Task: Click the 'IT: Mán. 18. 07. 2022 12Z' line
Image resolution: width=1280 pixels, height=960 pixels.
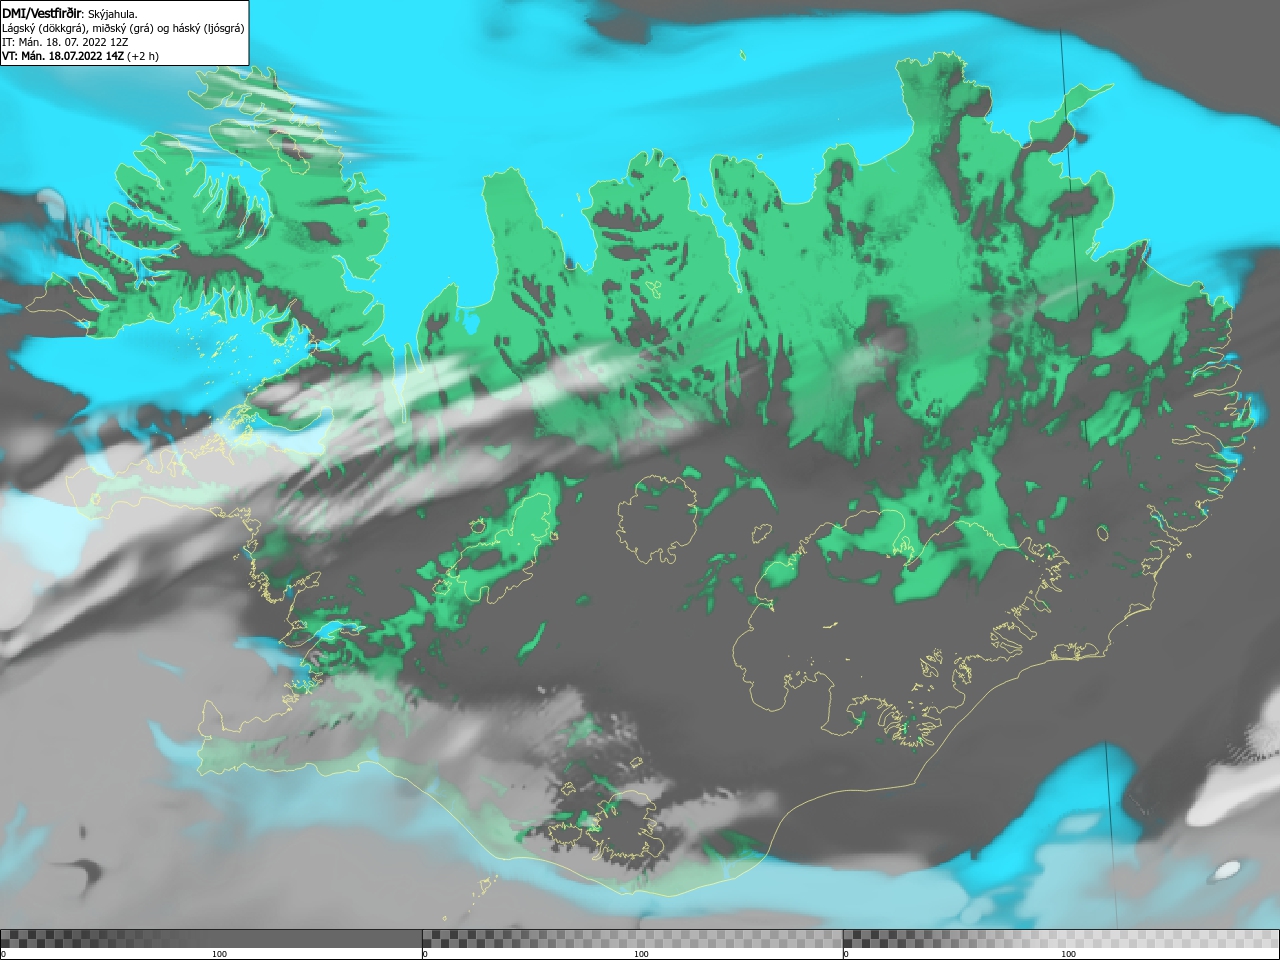Action: click(65, 42)
